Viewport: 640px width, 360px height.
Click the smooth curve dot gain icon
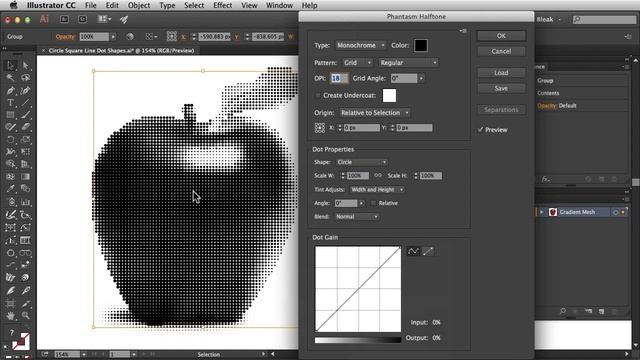tap(413, 251)
